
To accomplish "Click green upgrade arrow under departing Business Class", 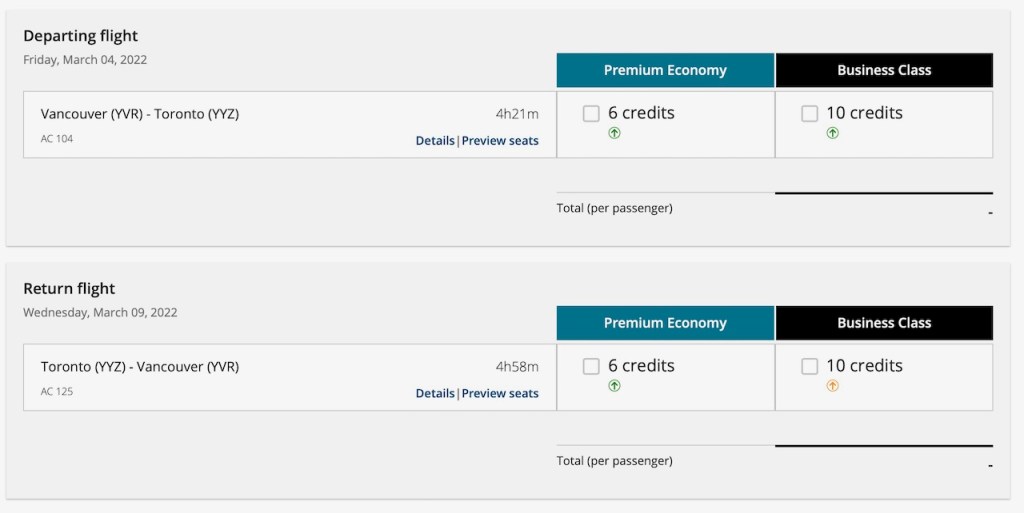I will [832, 133].
